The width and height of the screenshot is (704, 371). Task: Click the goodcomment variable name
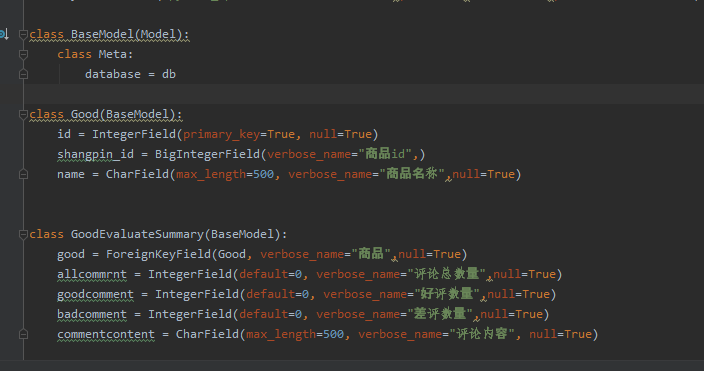95,294
